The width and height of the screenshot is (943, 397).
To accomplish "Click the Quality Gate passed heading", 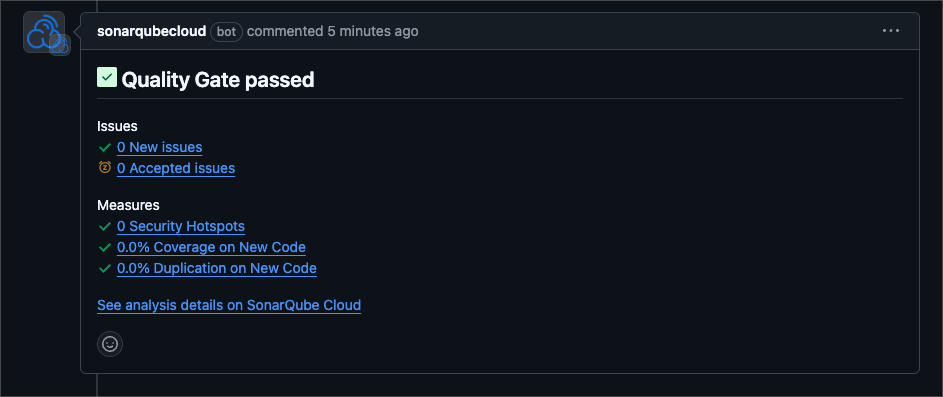I will [218, 79].
